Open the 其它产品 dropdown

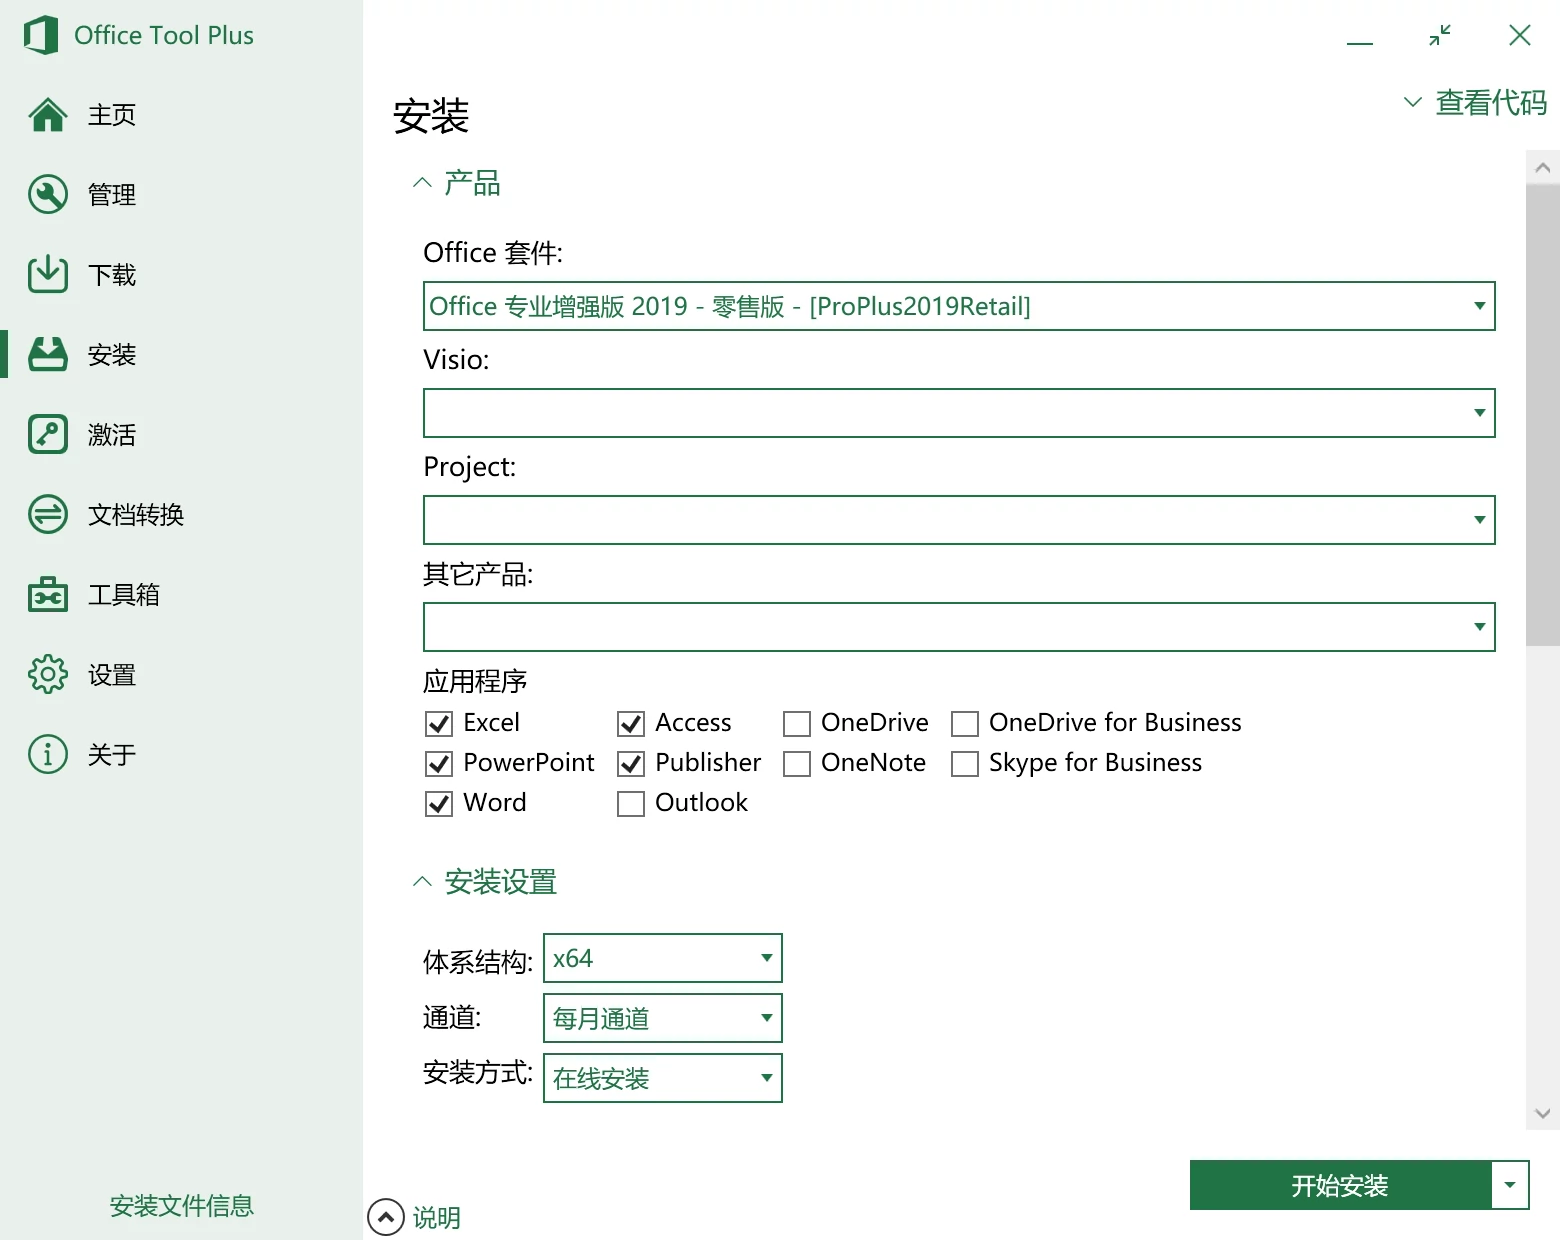(959, 627)
